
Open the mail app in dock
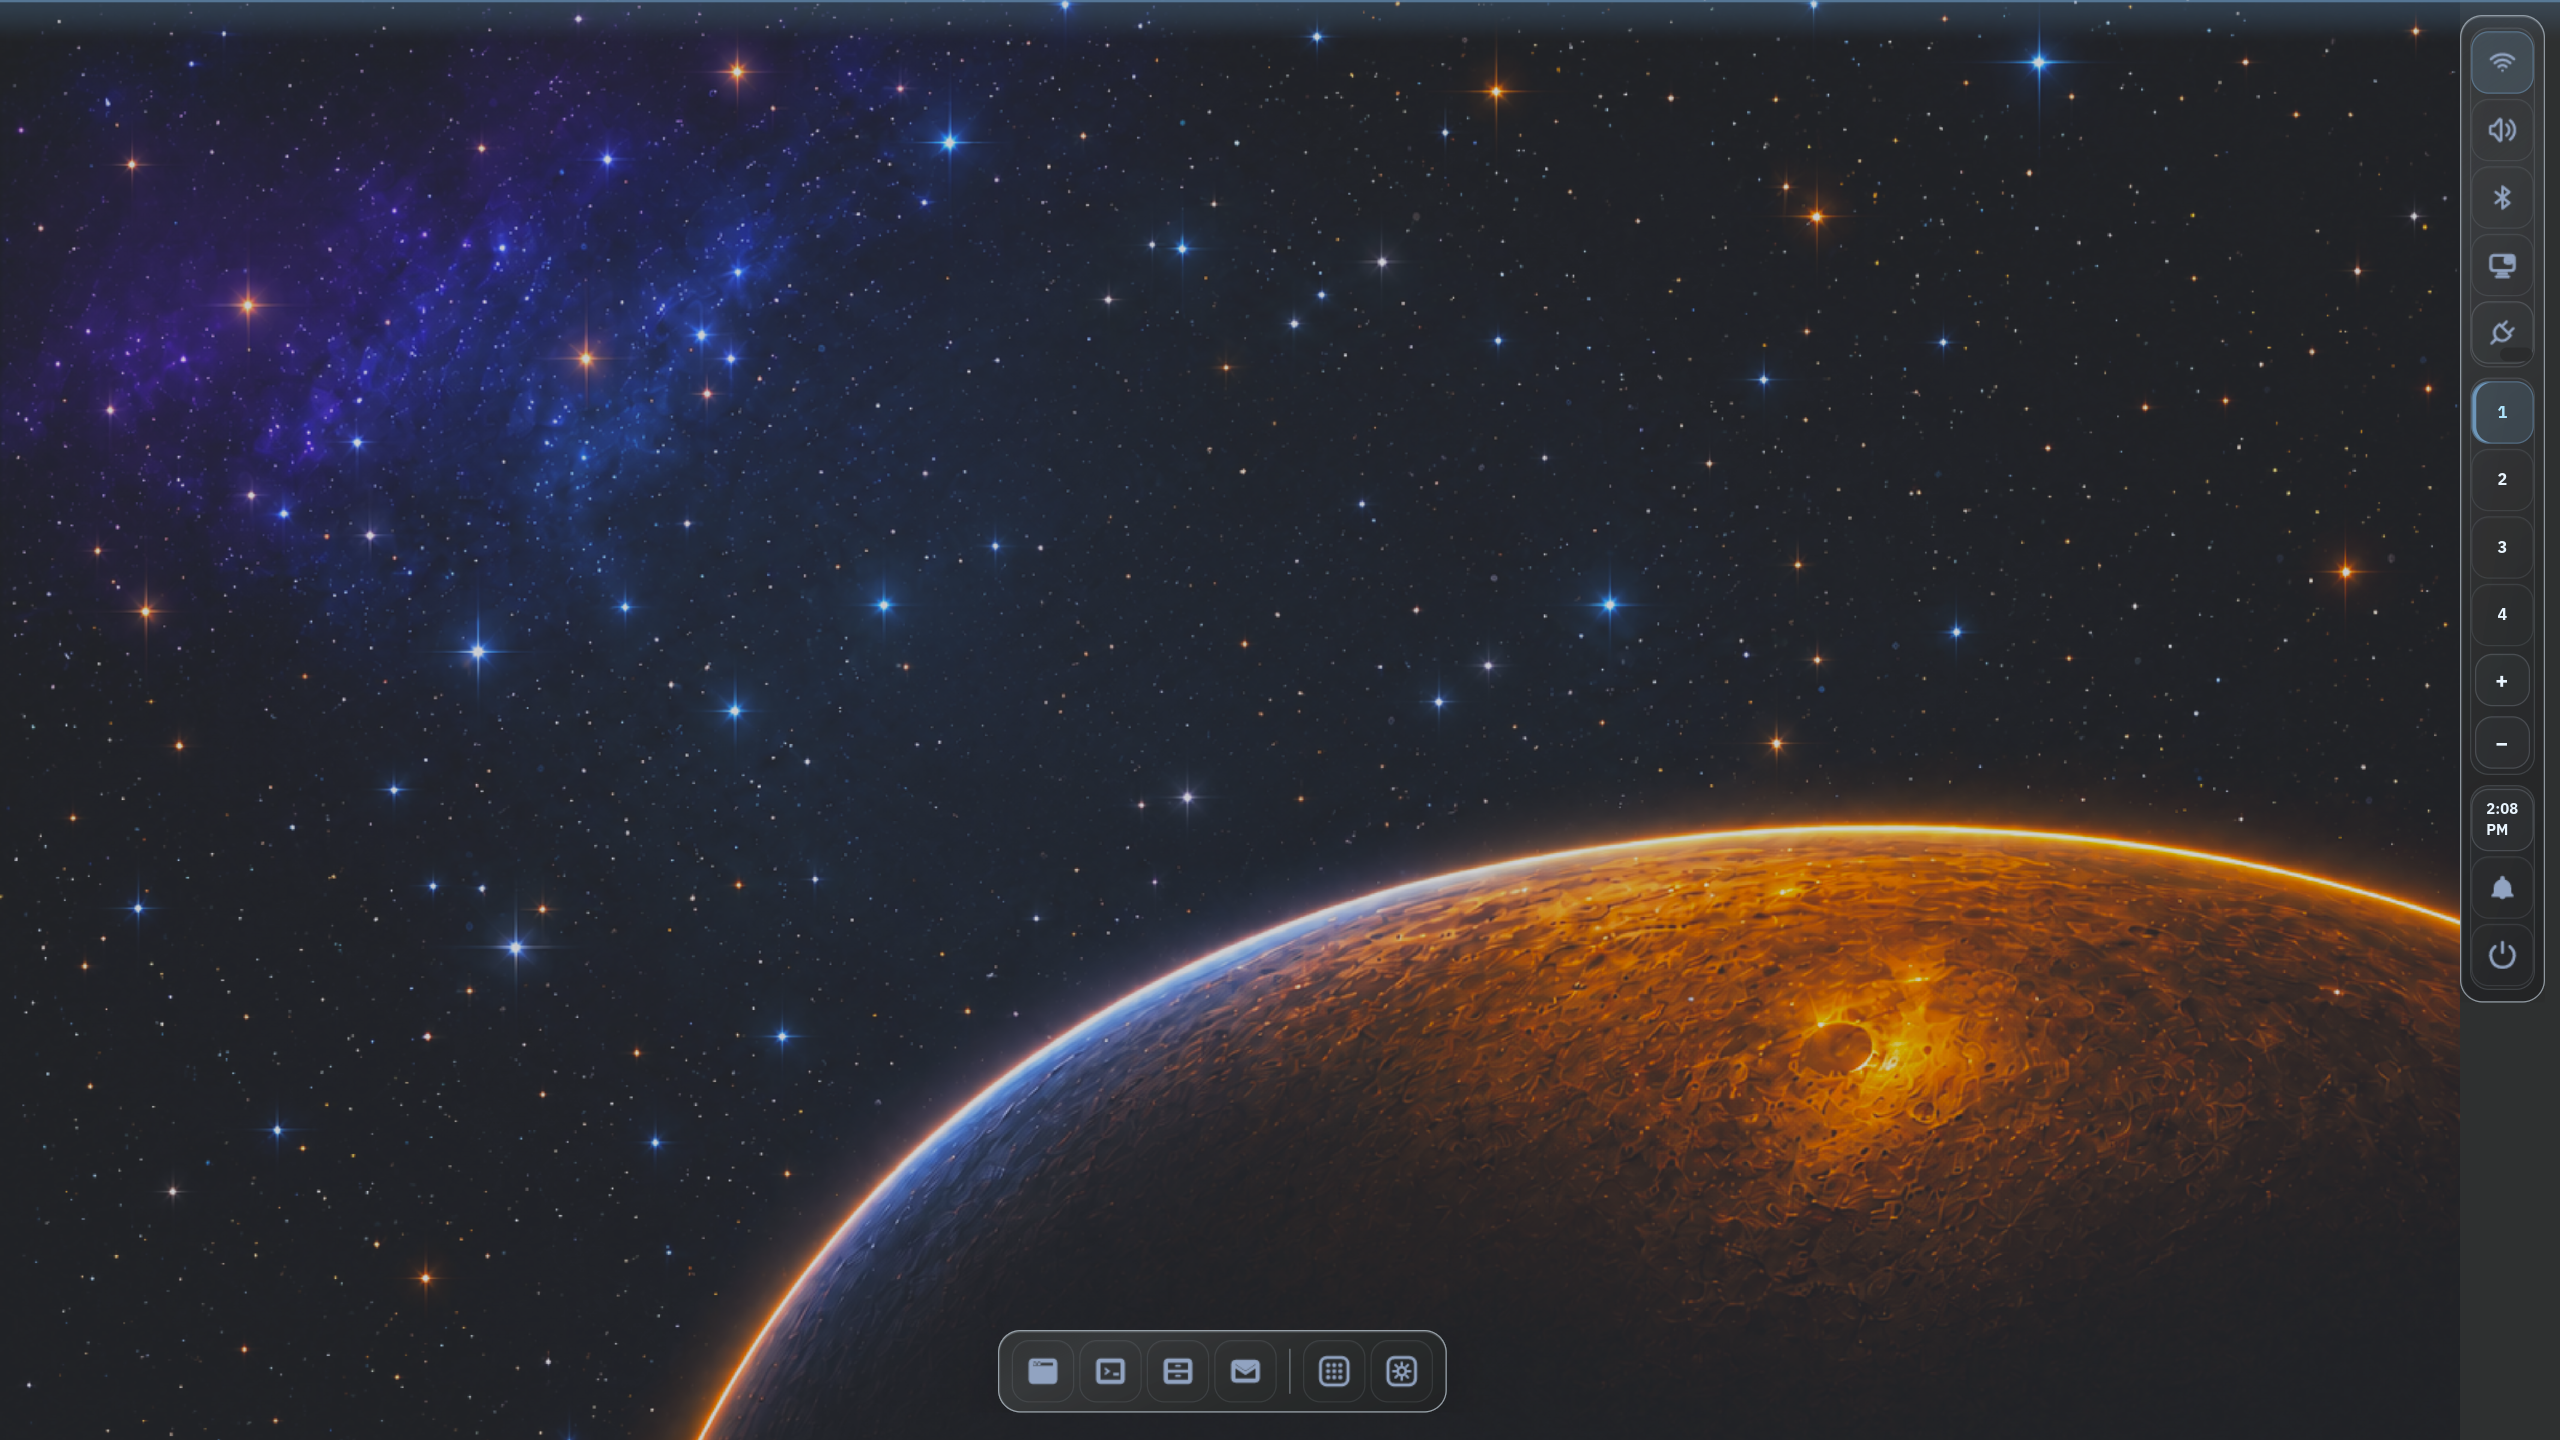tap(1245, 1371)
